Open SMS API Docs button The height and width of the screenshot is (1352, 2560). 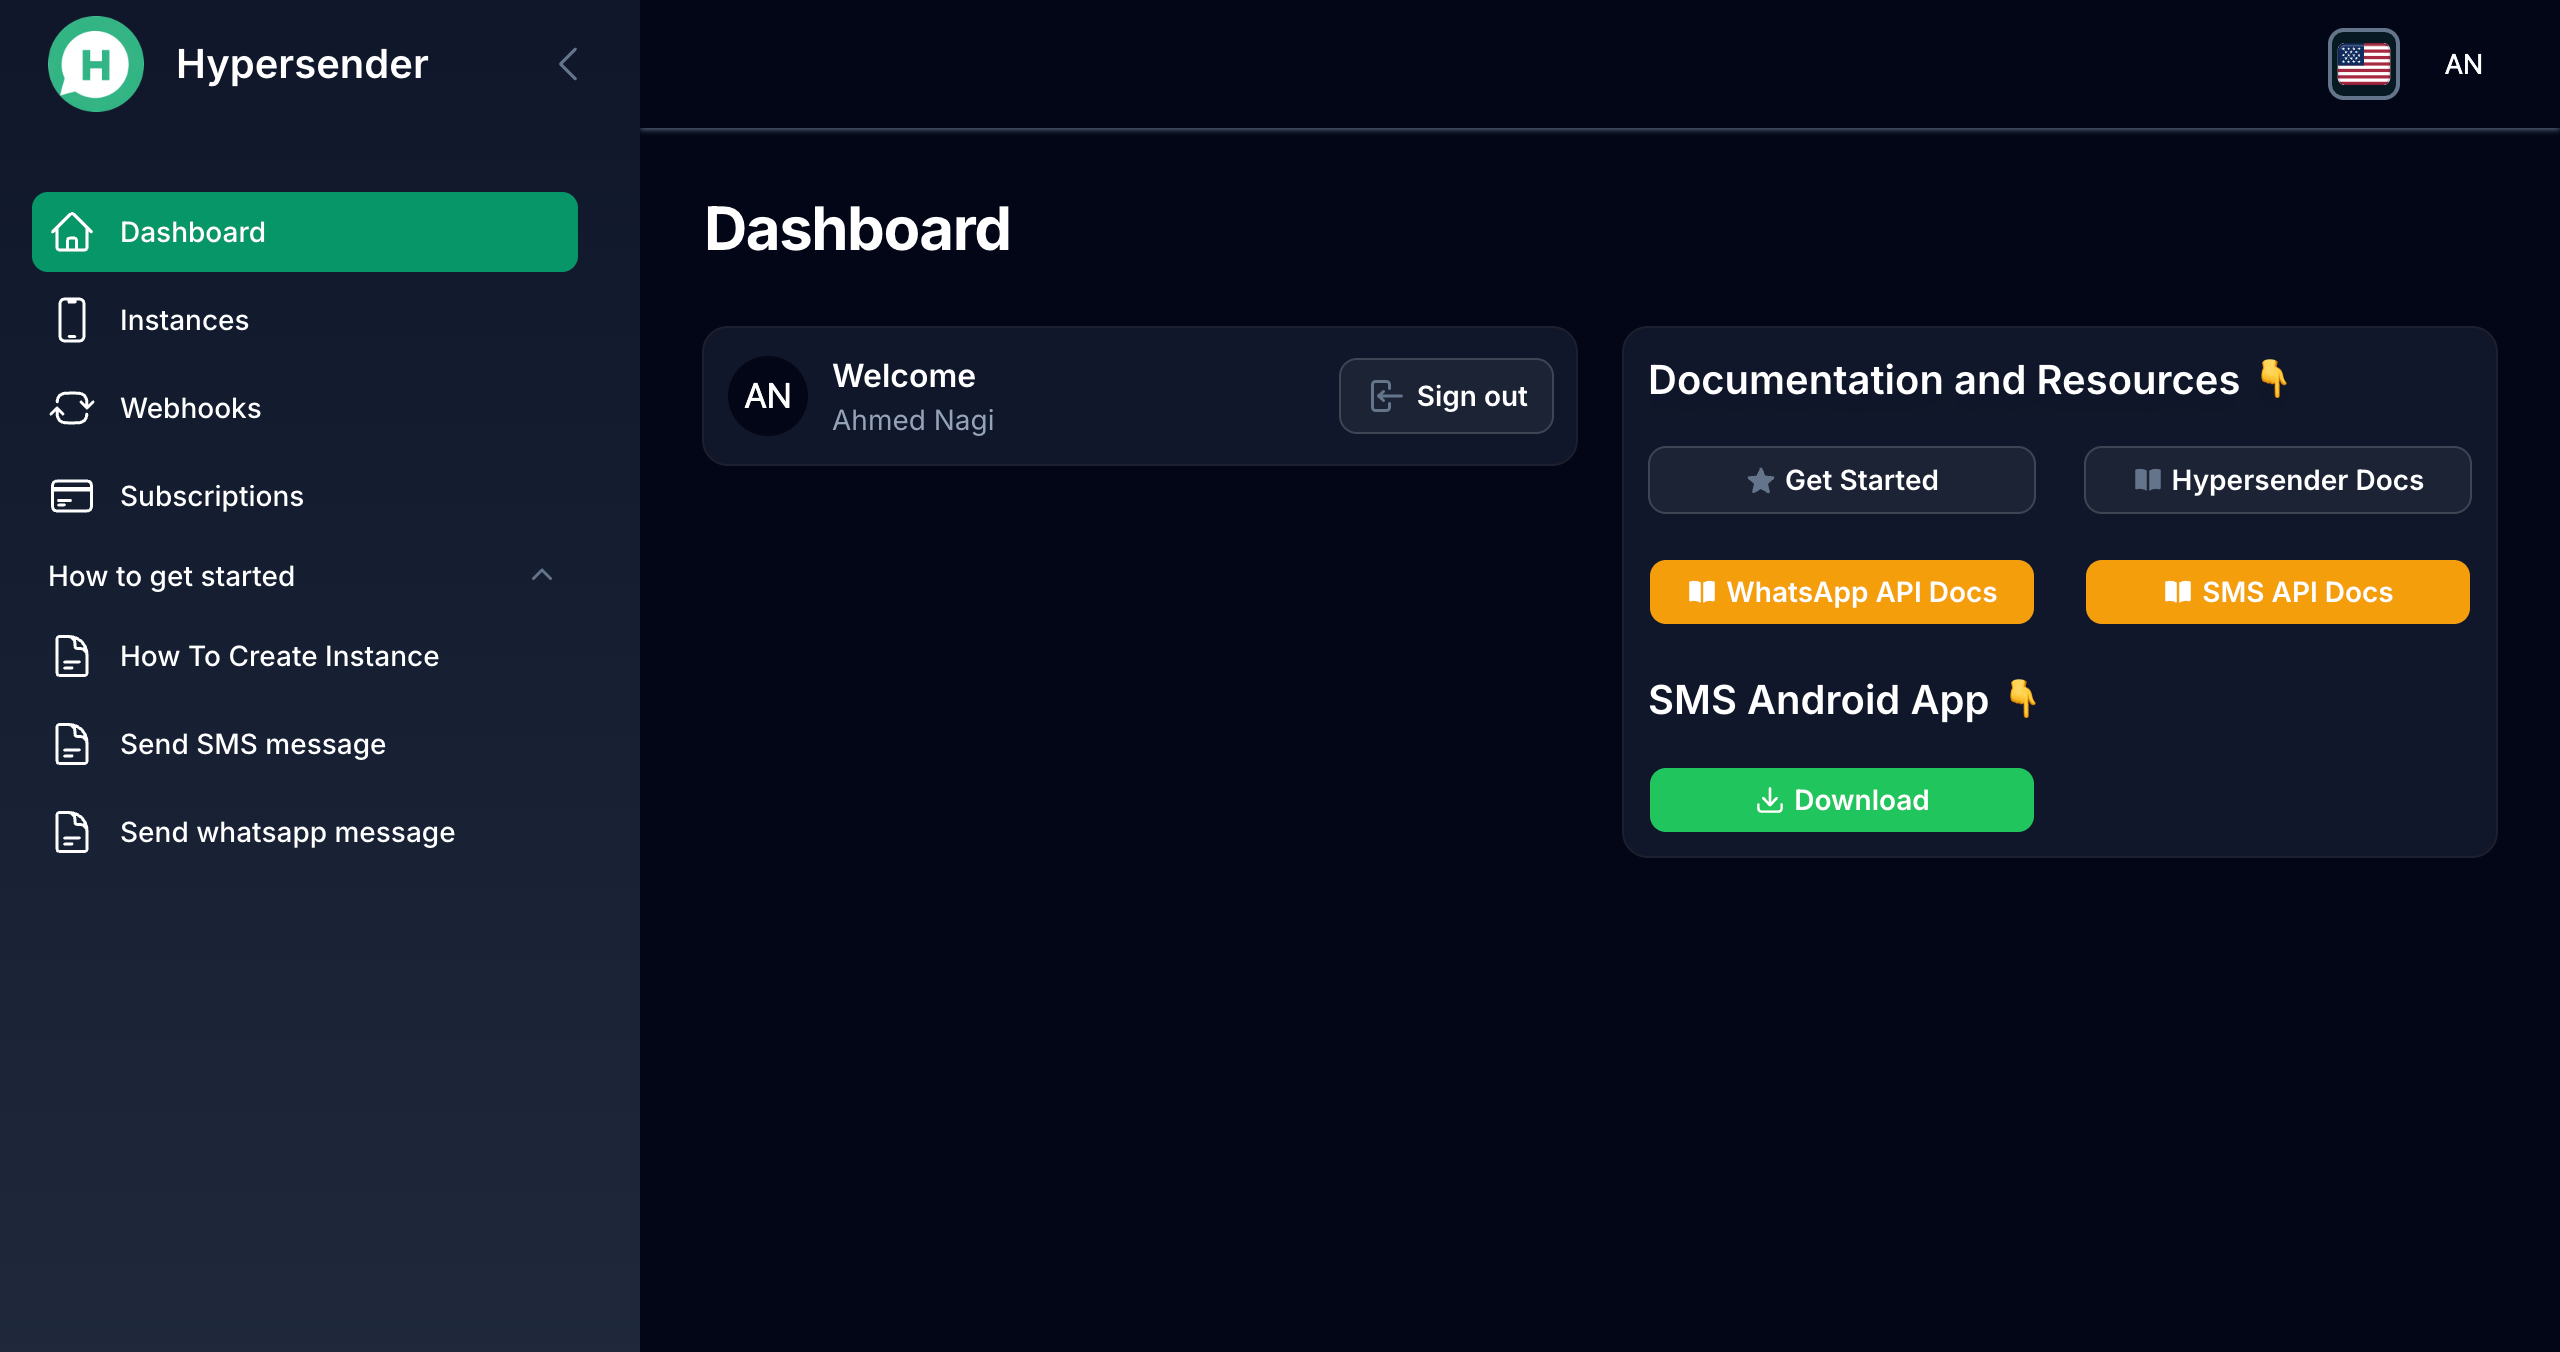click(x=2278, y=592)
